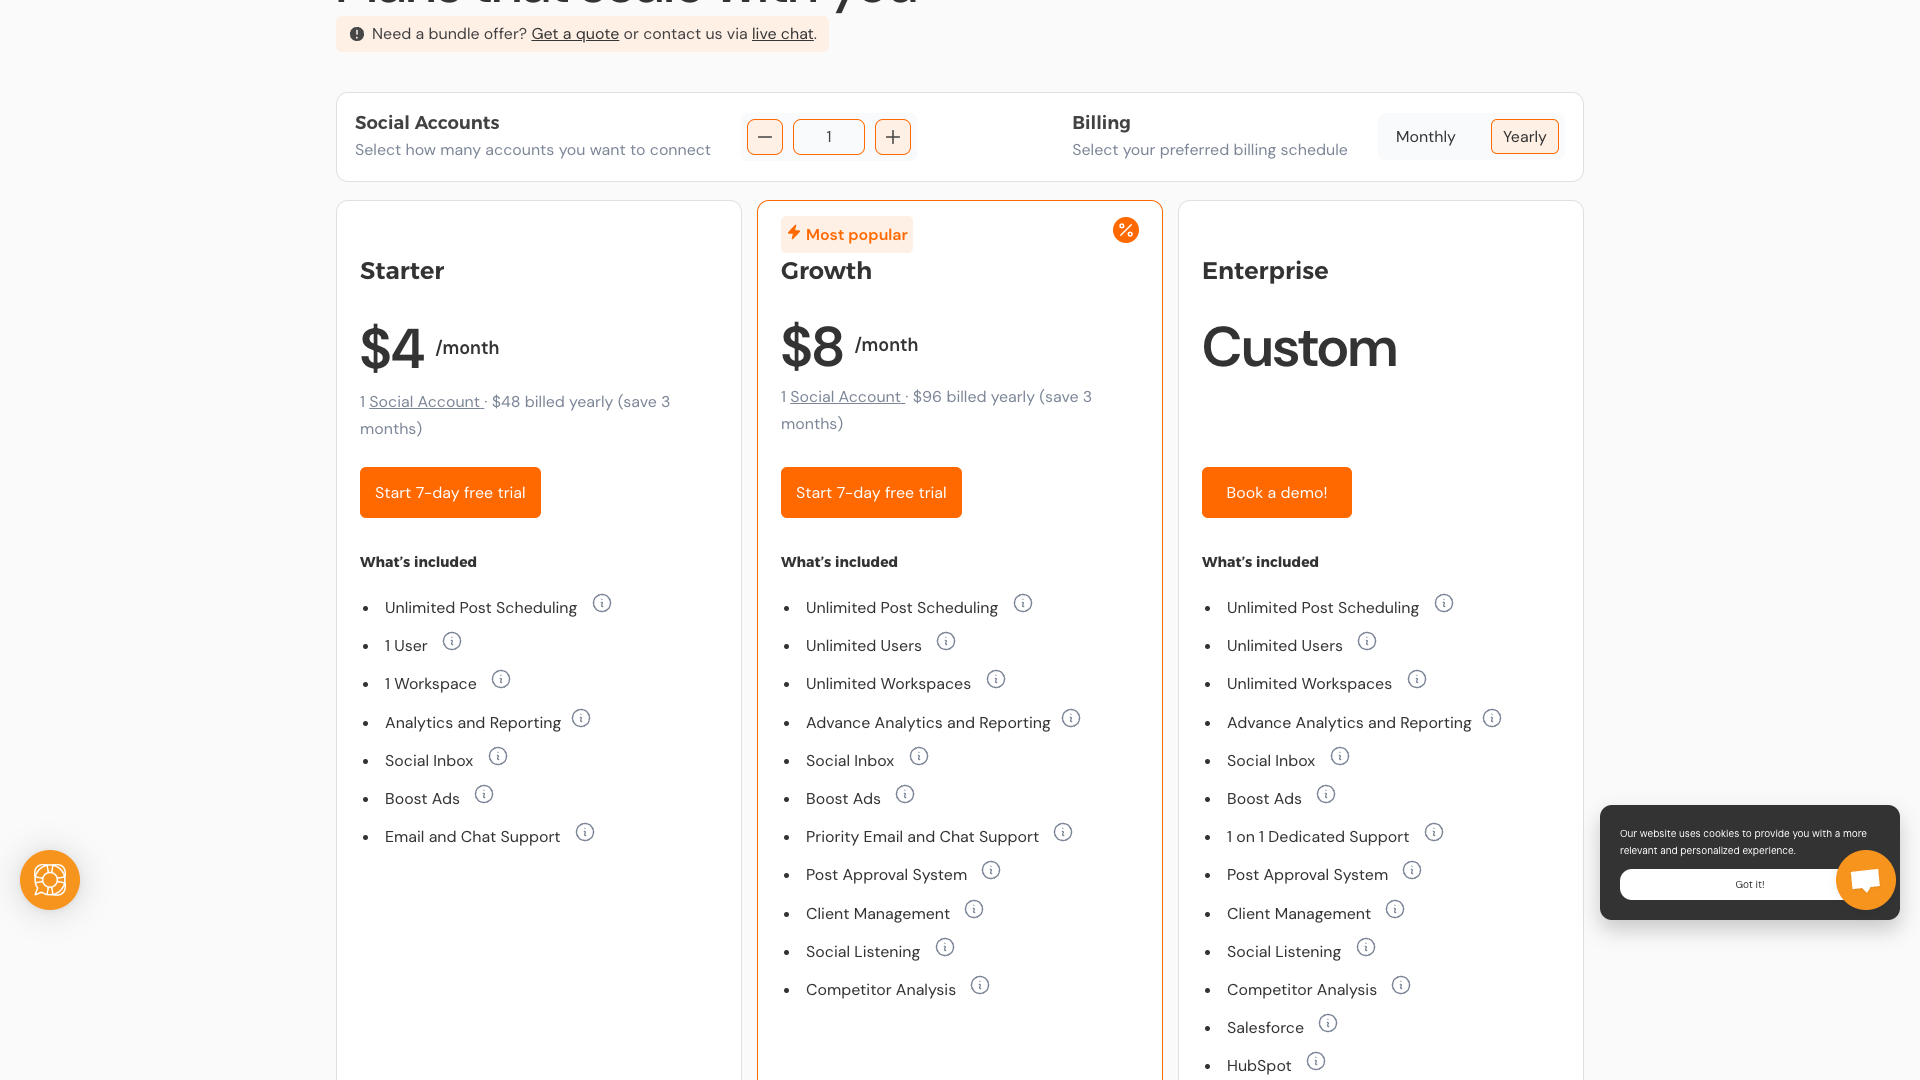Open the Get a quote link
The width and height of the screenshot is (1920, 1080).
click(575, 33)
